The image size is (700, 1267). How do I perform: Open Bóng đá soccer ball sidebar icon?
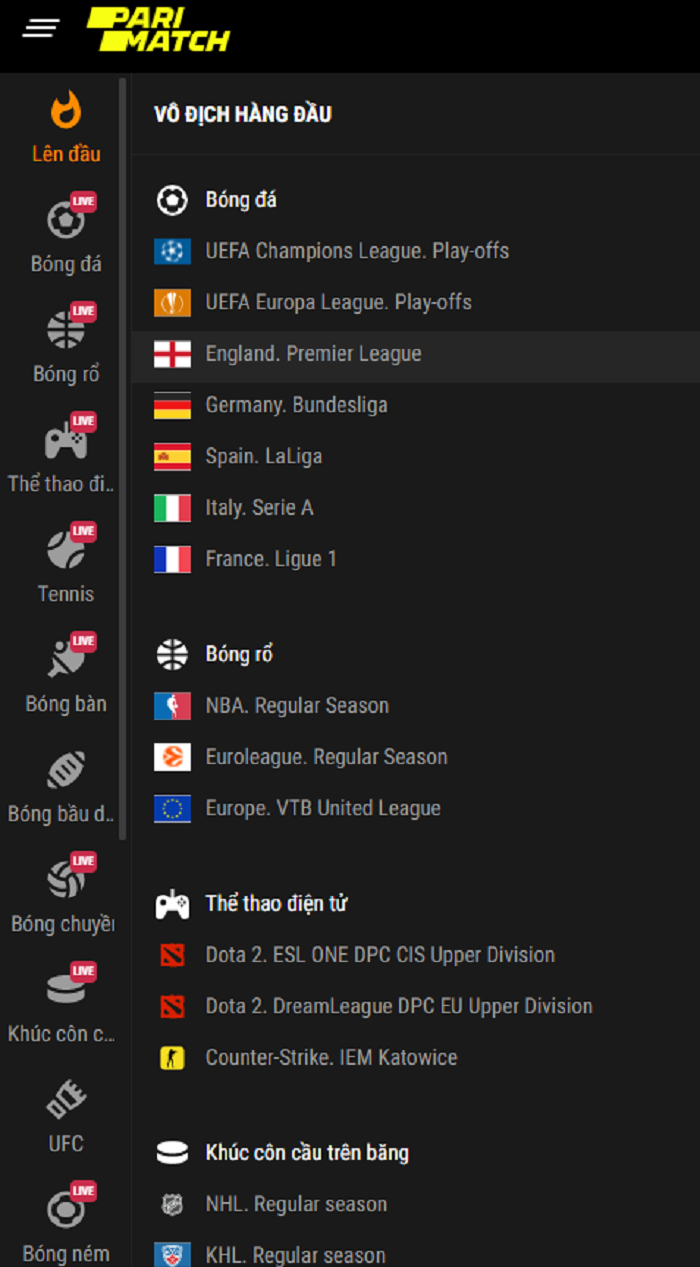click(66, 220)
